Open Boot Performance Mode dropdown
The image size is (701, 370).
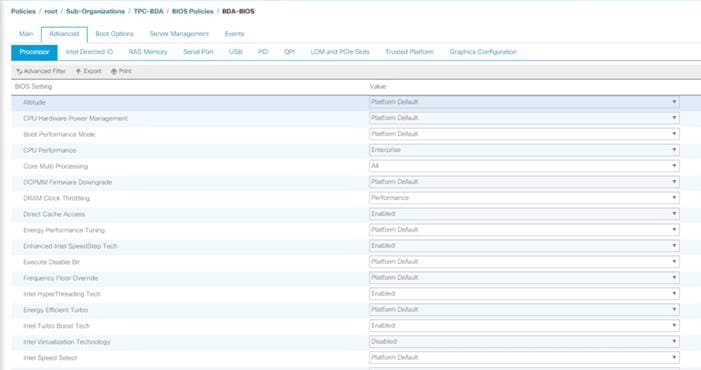tap(524, 134)
